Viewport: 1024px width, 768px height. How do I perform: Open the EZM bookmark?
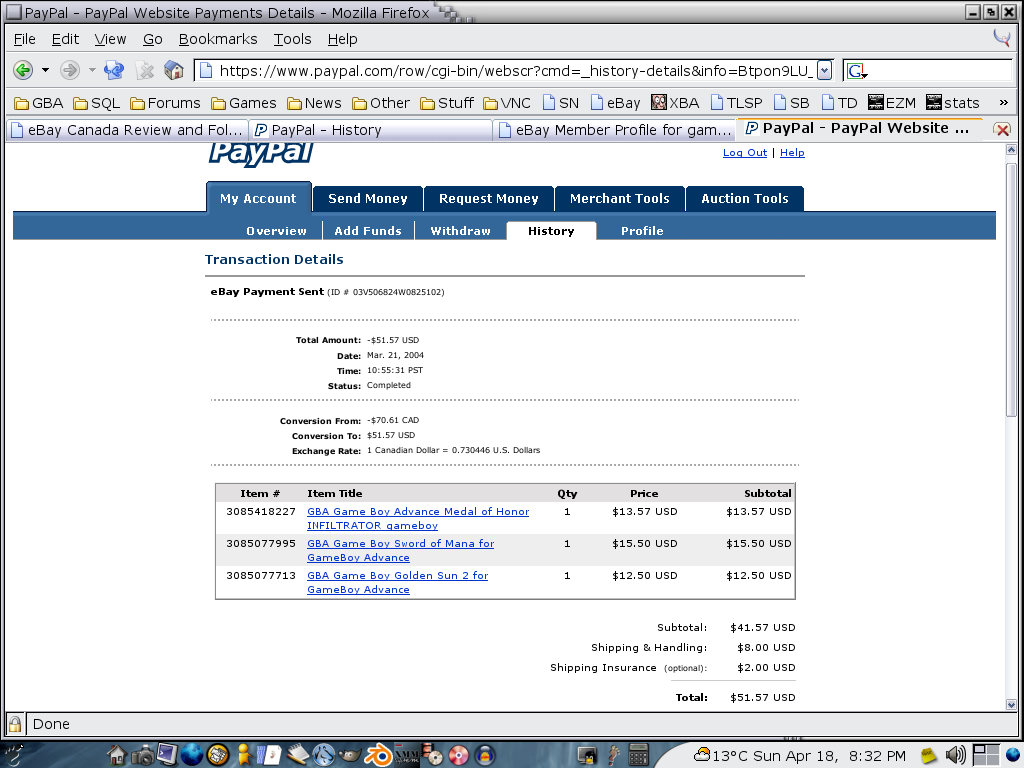(892, 103)
